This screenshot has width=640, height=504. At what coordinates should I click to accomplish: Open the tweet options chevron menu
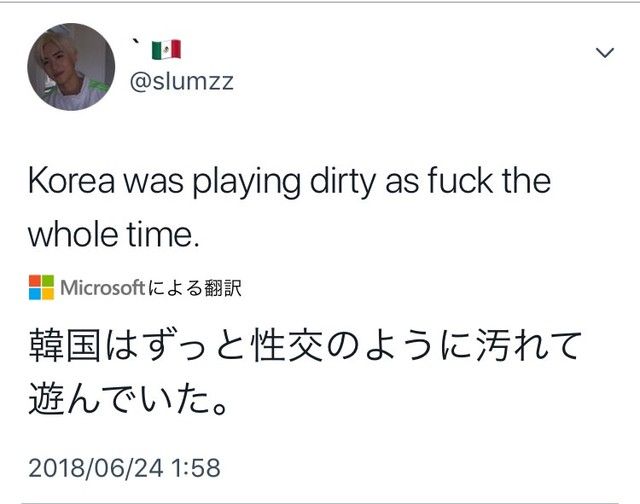(x=605, y=53)
